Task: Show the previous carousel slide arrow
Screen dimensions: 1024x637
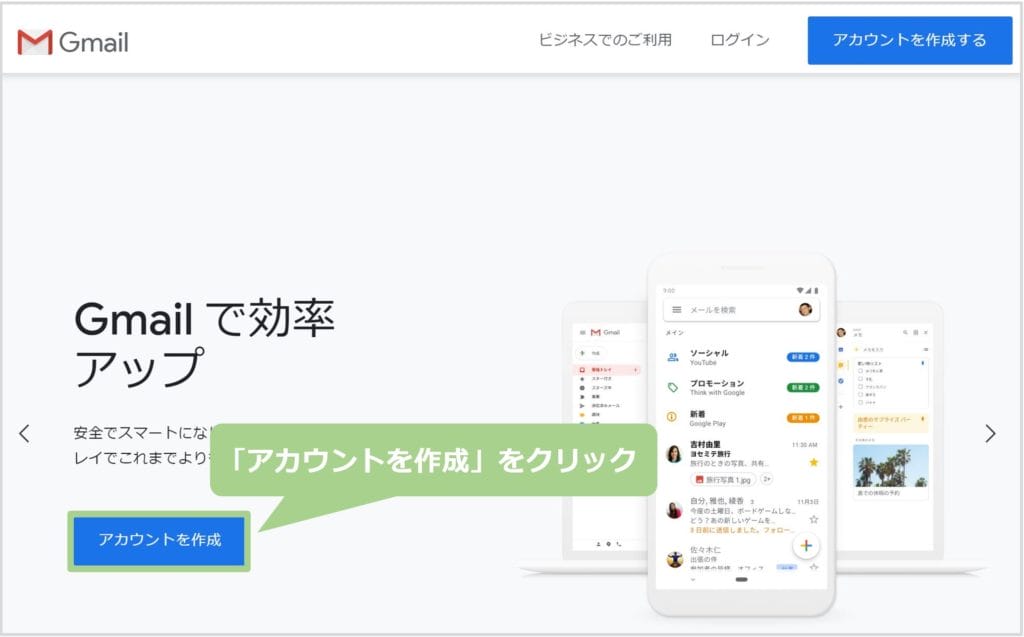Action: pyautogui.click(x=25, y=433)
